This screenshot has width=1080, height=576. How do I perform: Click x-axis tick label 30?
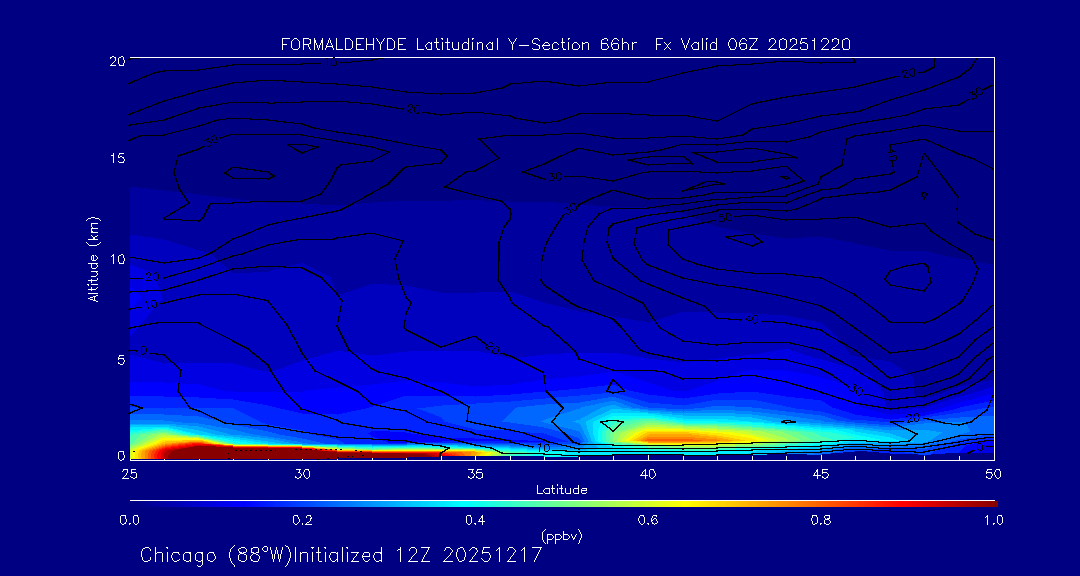[x=302, y=474]
